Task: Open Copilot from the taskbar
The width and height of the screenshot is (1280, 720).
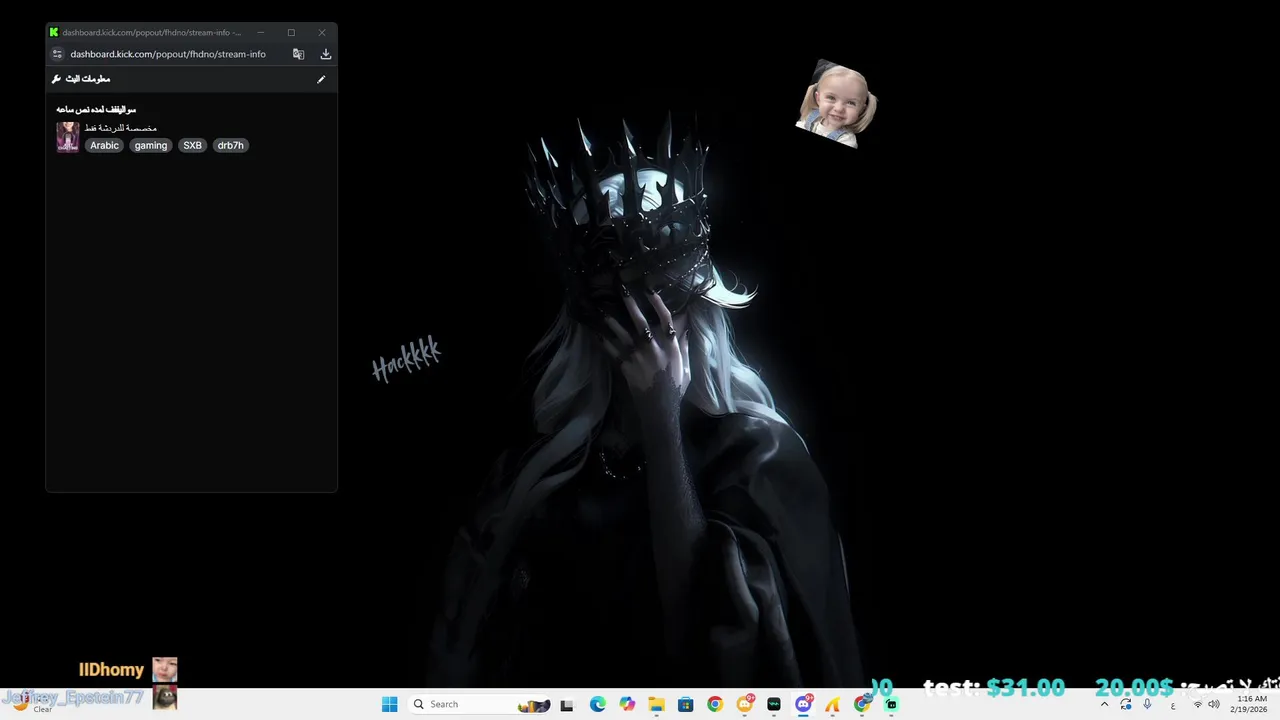Action: click(627, 704)
